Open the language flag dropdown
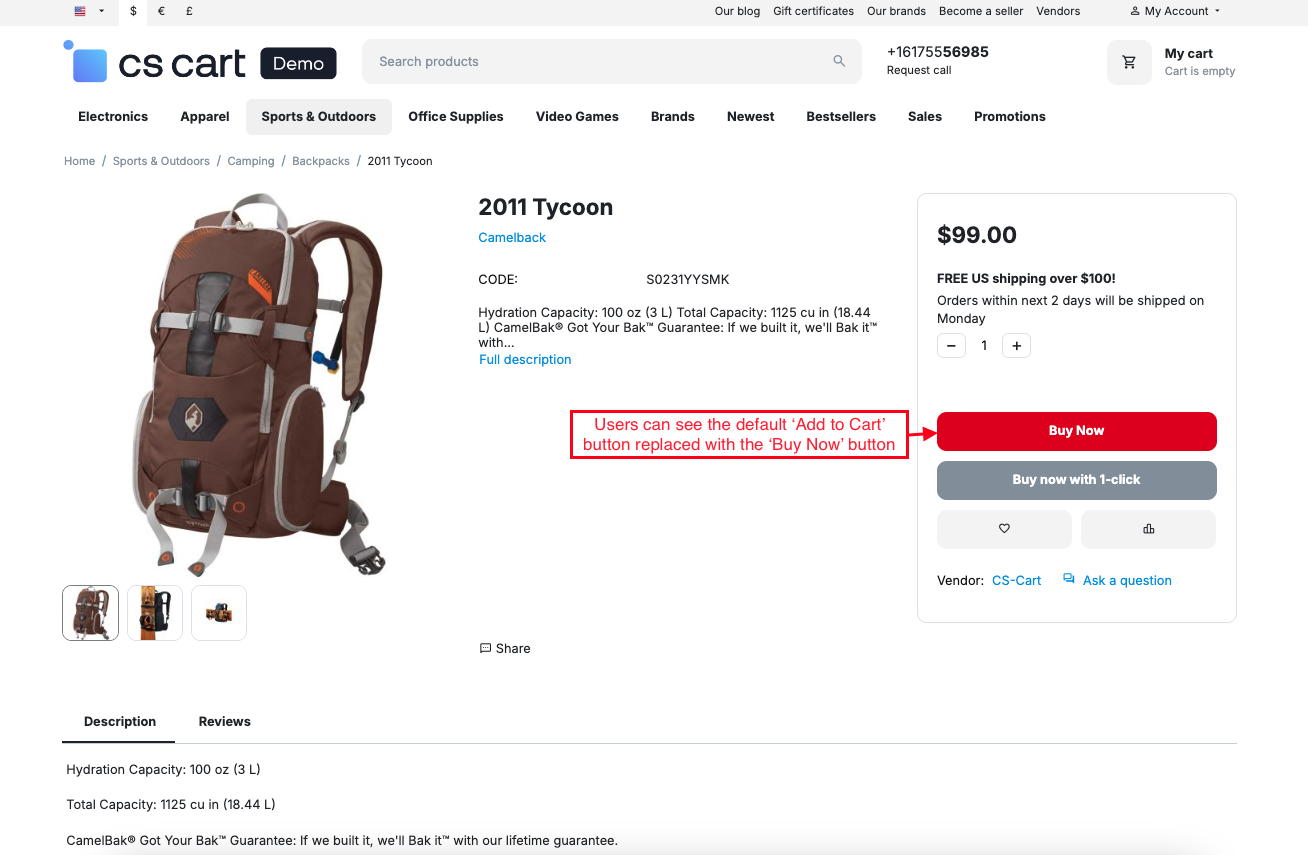Viewport: 1308px width, 855px height. point(88,11)
